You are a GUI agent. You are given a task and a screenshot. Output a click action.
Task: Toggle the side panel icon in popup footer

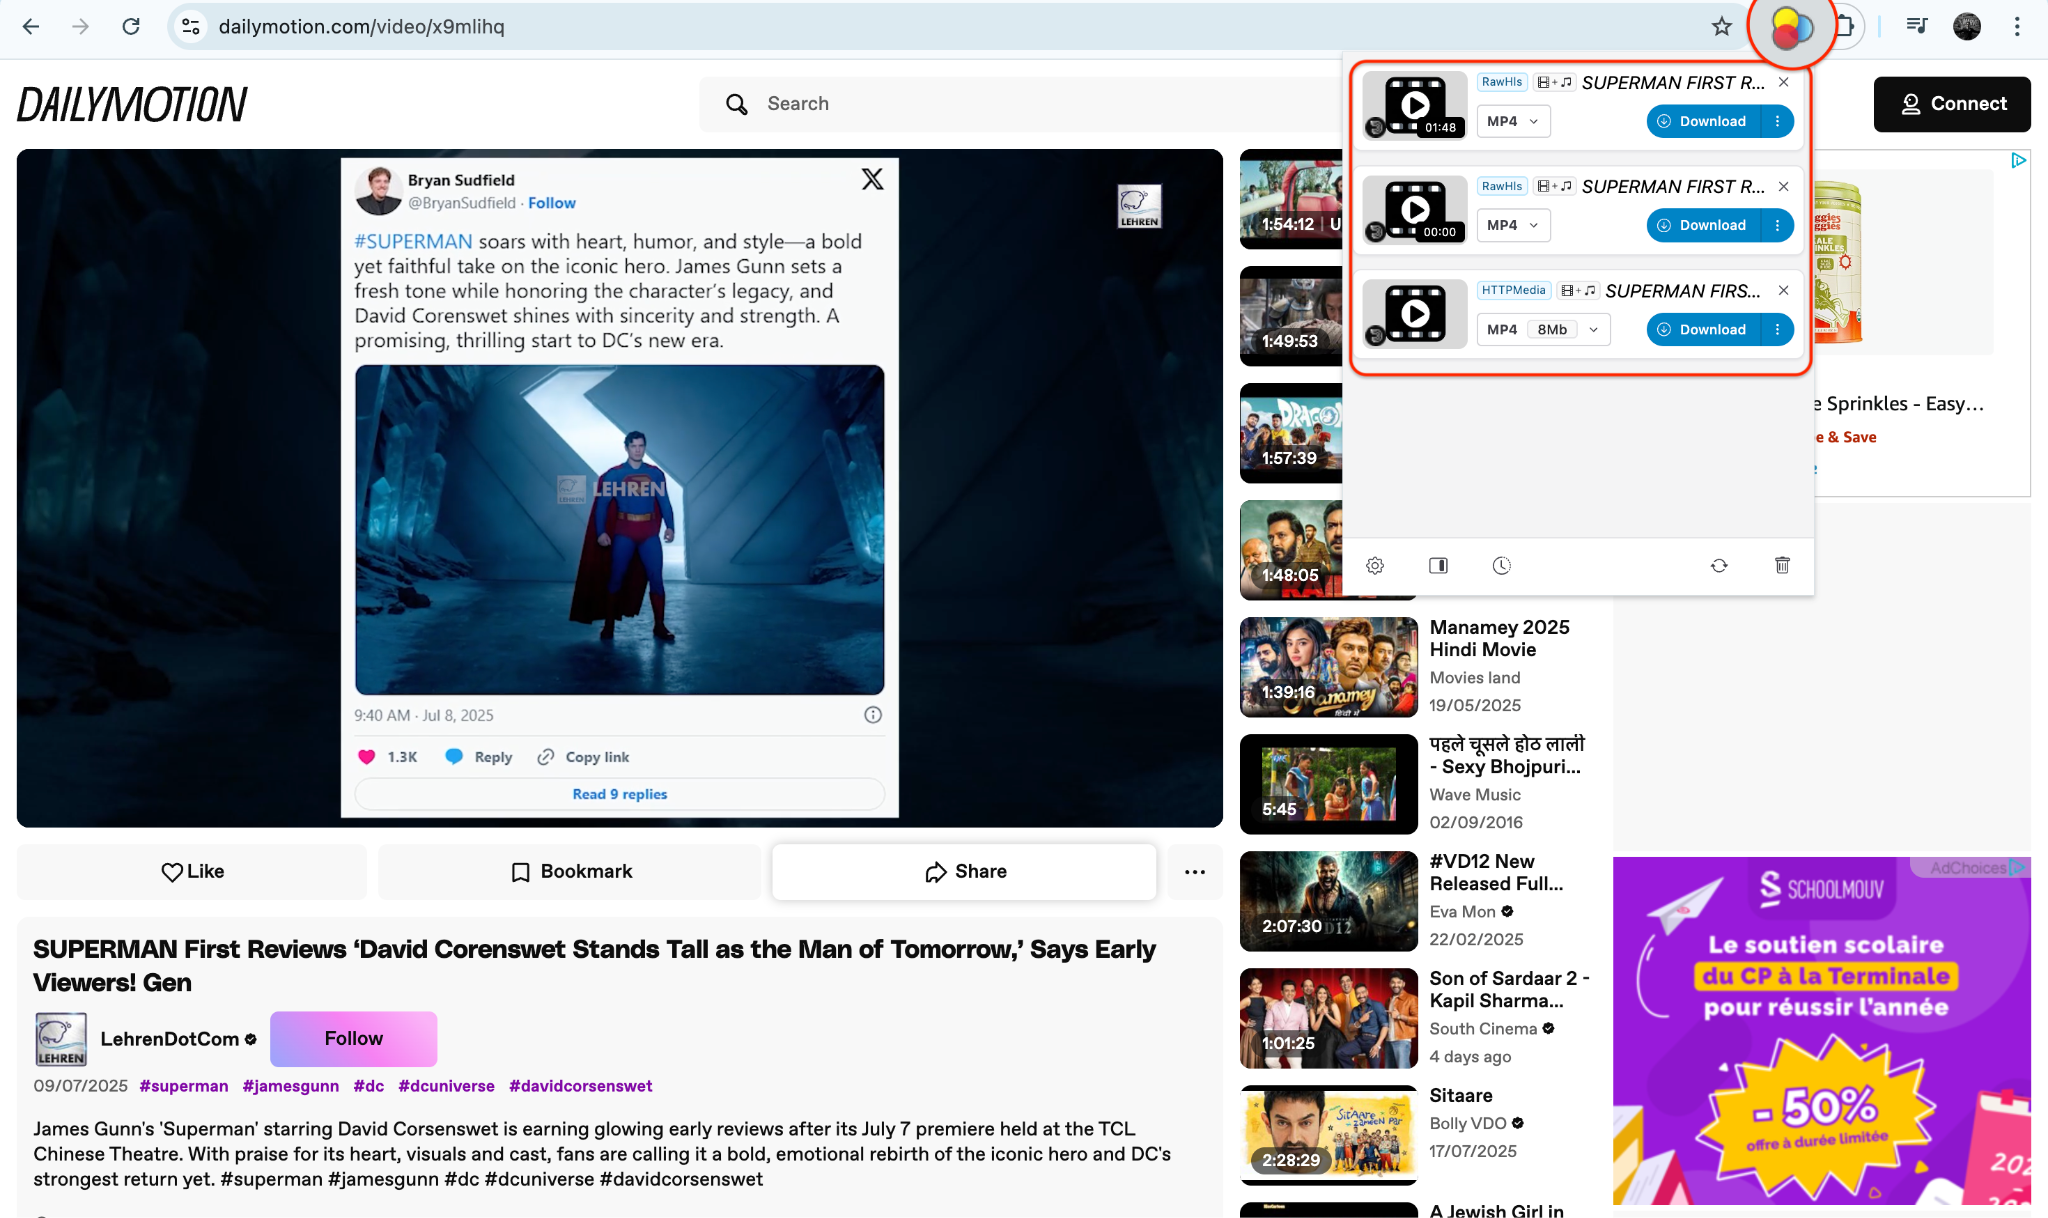[1438, 565]
